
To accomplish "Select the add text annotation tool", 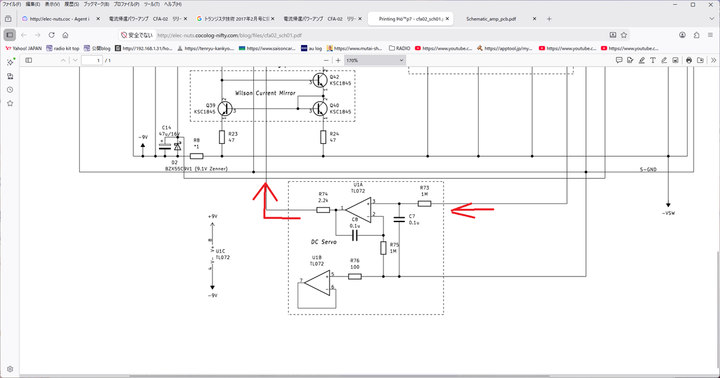I will pos(652,60).
